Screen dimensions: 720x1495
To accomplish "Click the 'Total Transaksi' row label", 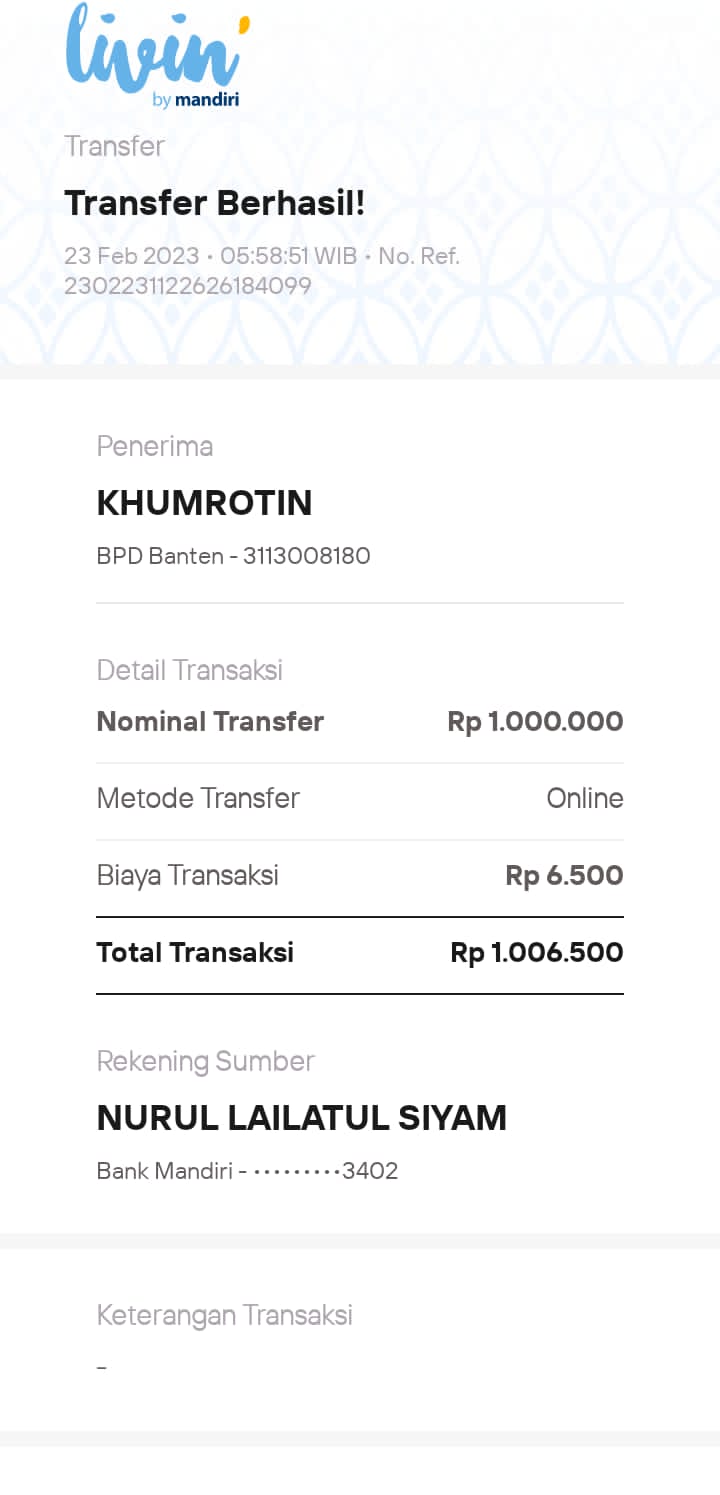I will [x=195, y=953].
